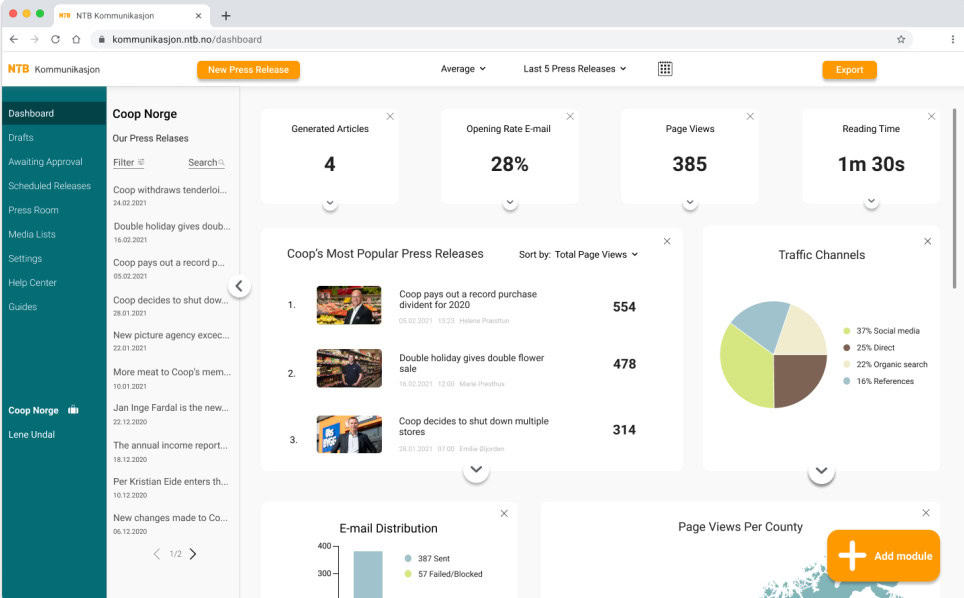Close the E-mail Distribution module
Viewport: 964px width, 598px height.
coord(504,513)
